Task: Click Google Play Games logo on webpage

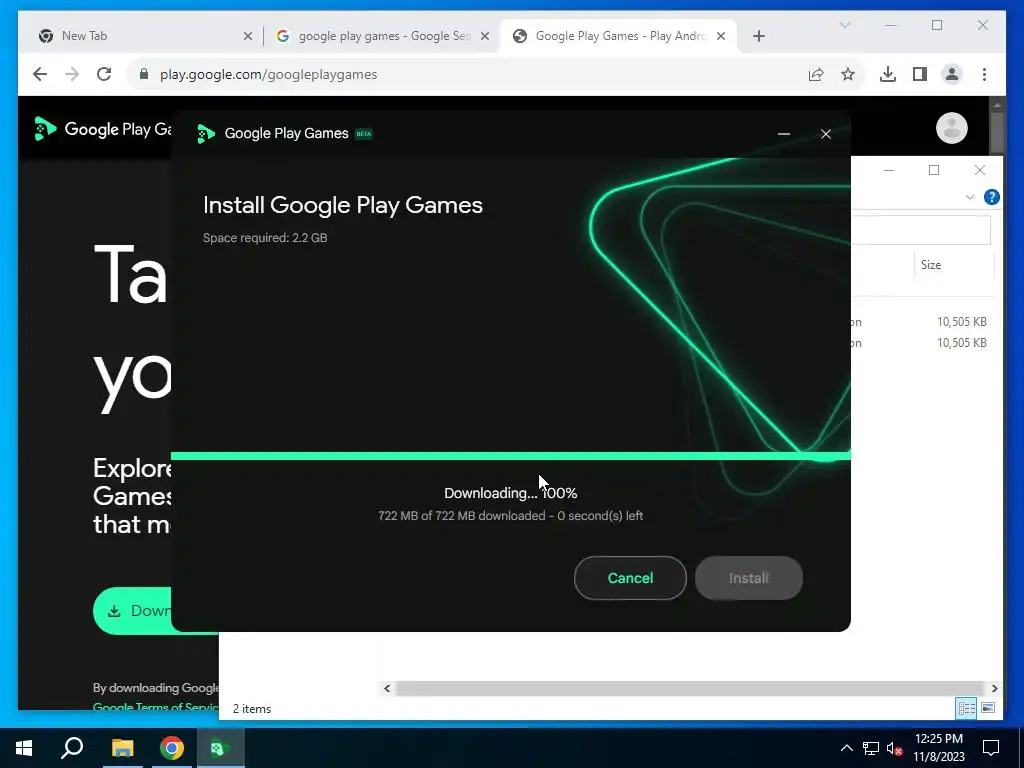Action: click(x=103, y=129)
